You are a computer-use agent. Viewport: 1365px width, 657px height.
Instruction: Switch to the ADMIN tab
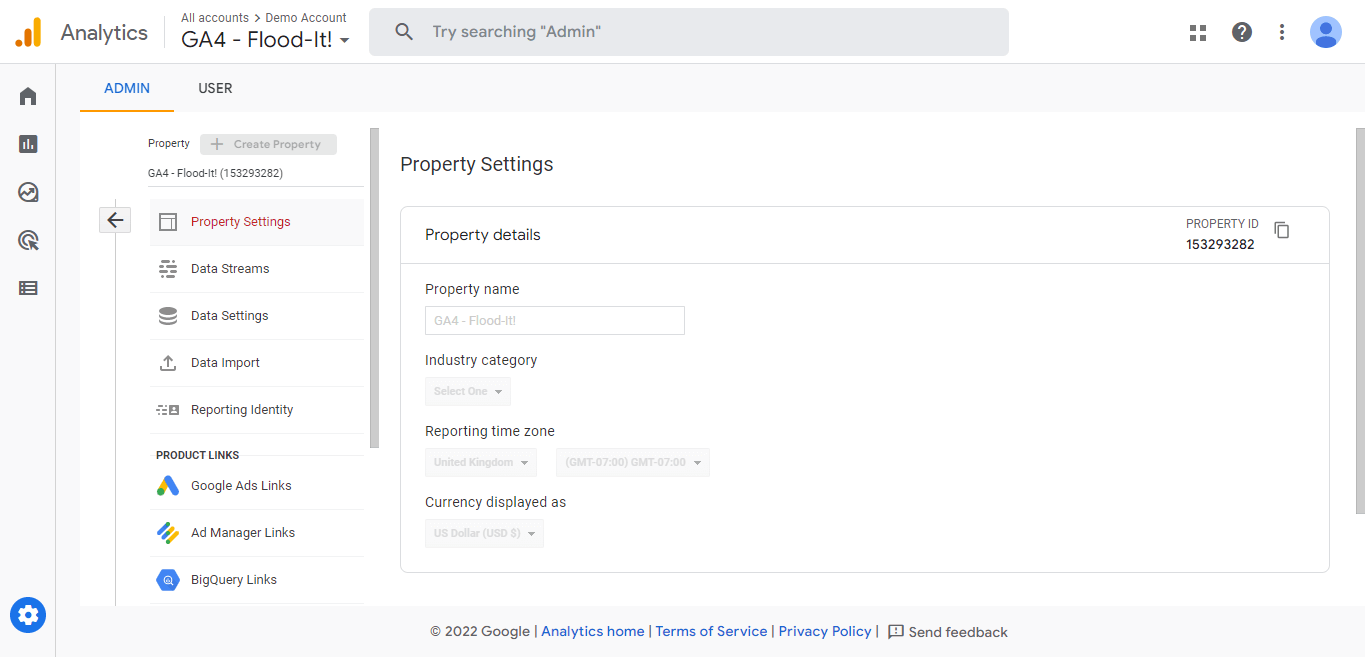tap(127, 88)
